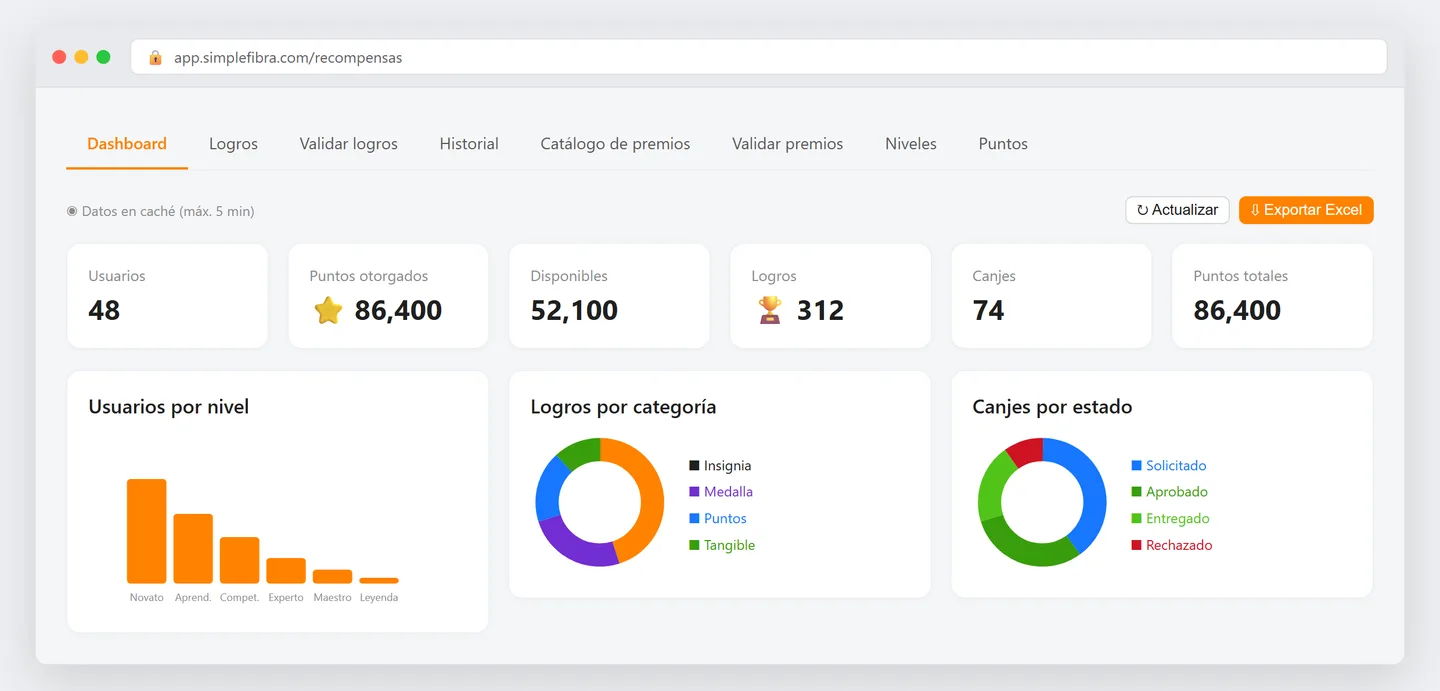1440x691 pixels.
Task: Click the Aprend. bar in the chart
Action: point(193,549)
